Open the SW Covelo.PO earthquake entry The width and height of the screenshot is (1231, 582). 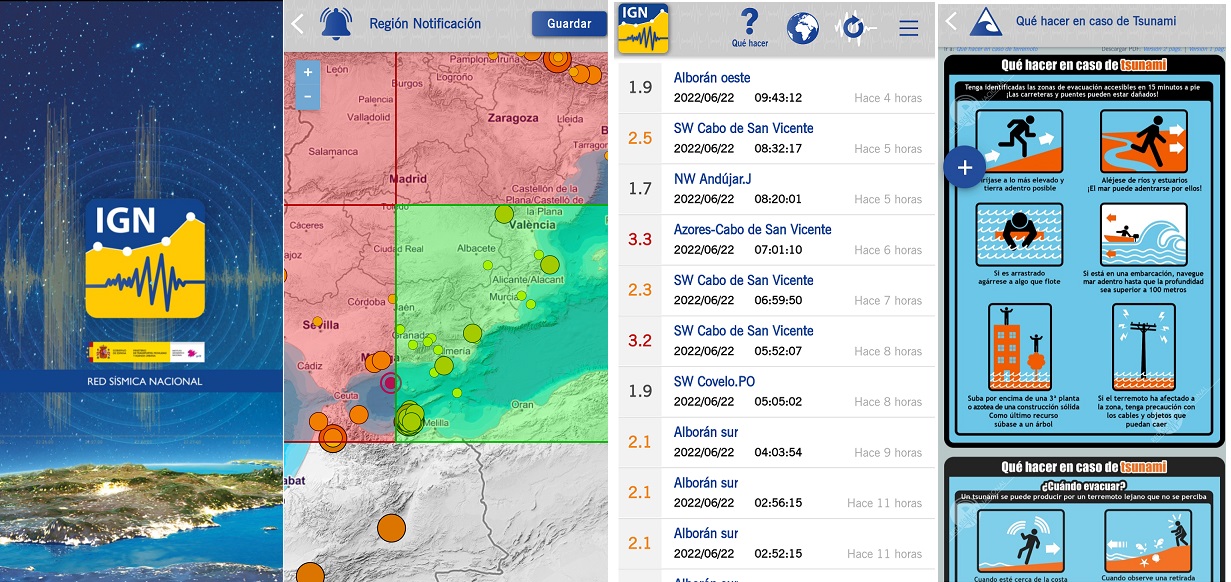[777, 392]
